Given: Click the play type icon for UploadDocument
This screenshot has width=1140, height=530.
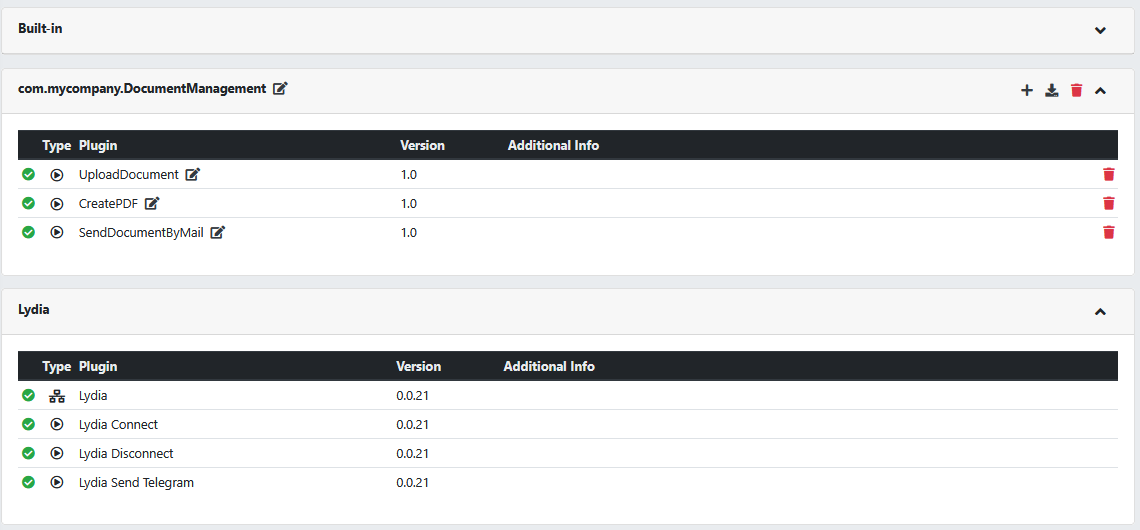Looking at the screenshot, I should (57, 174).
